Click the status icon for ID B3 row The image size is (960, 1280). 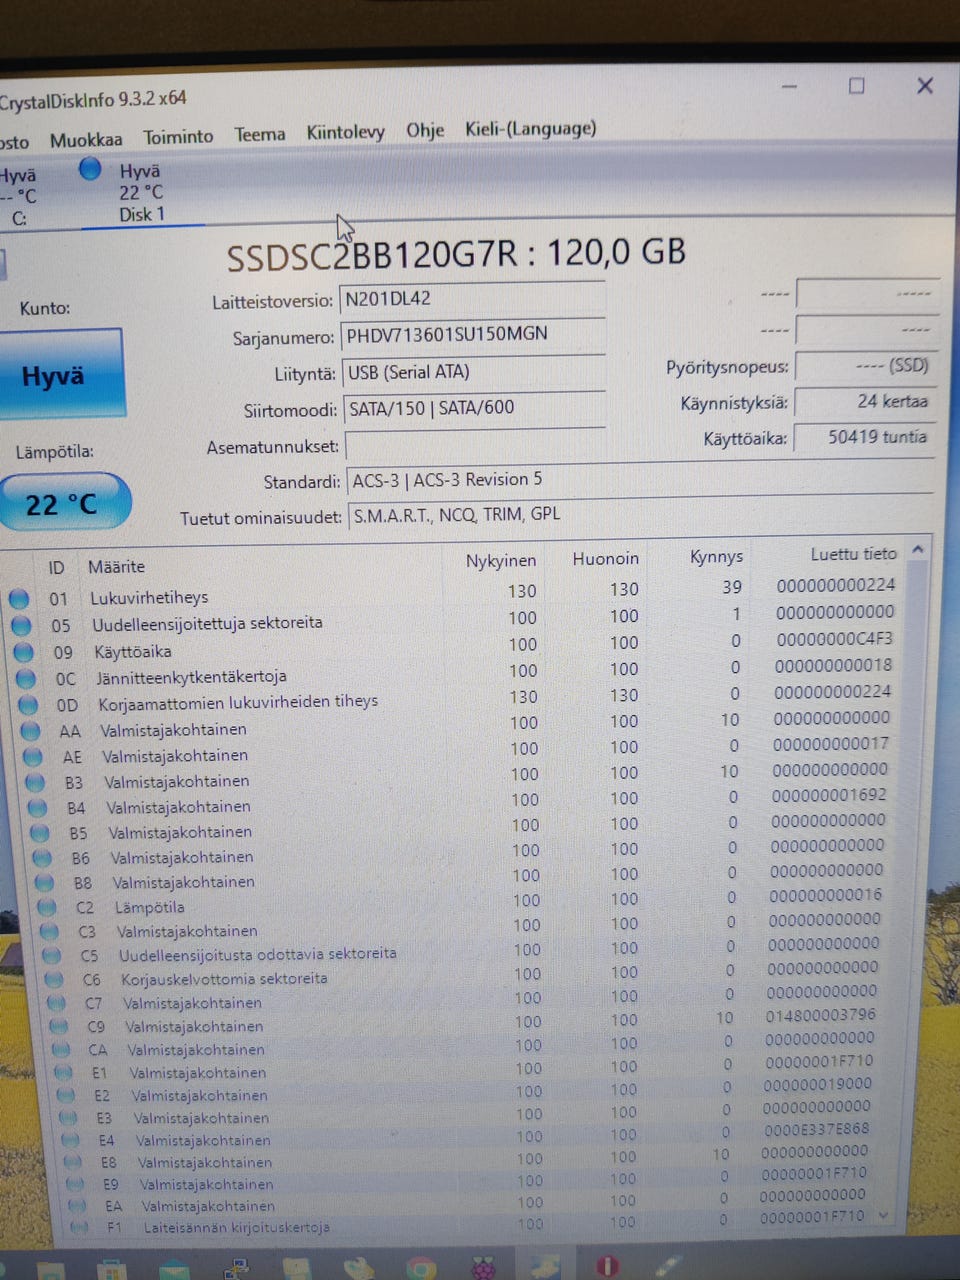36,782
